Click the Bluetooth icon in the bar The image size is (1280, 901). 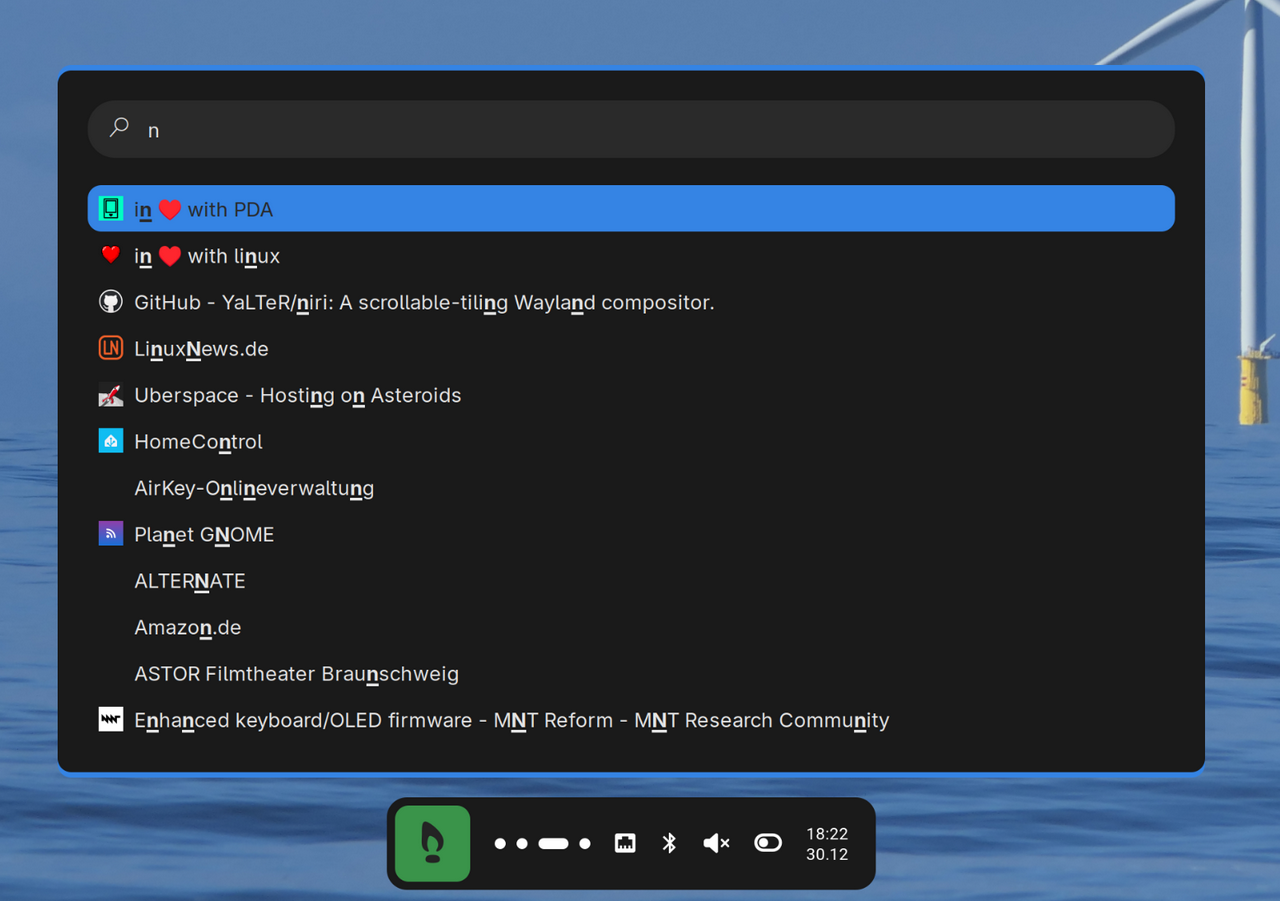(x=670, y=843)
